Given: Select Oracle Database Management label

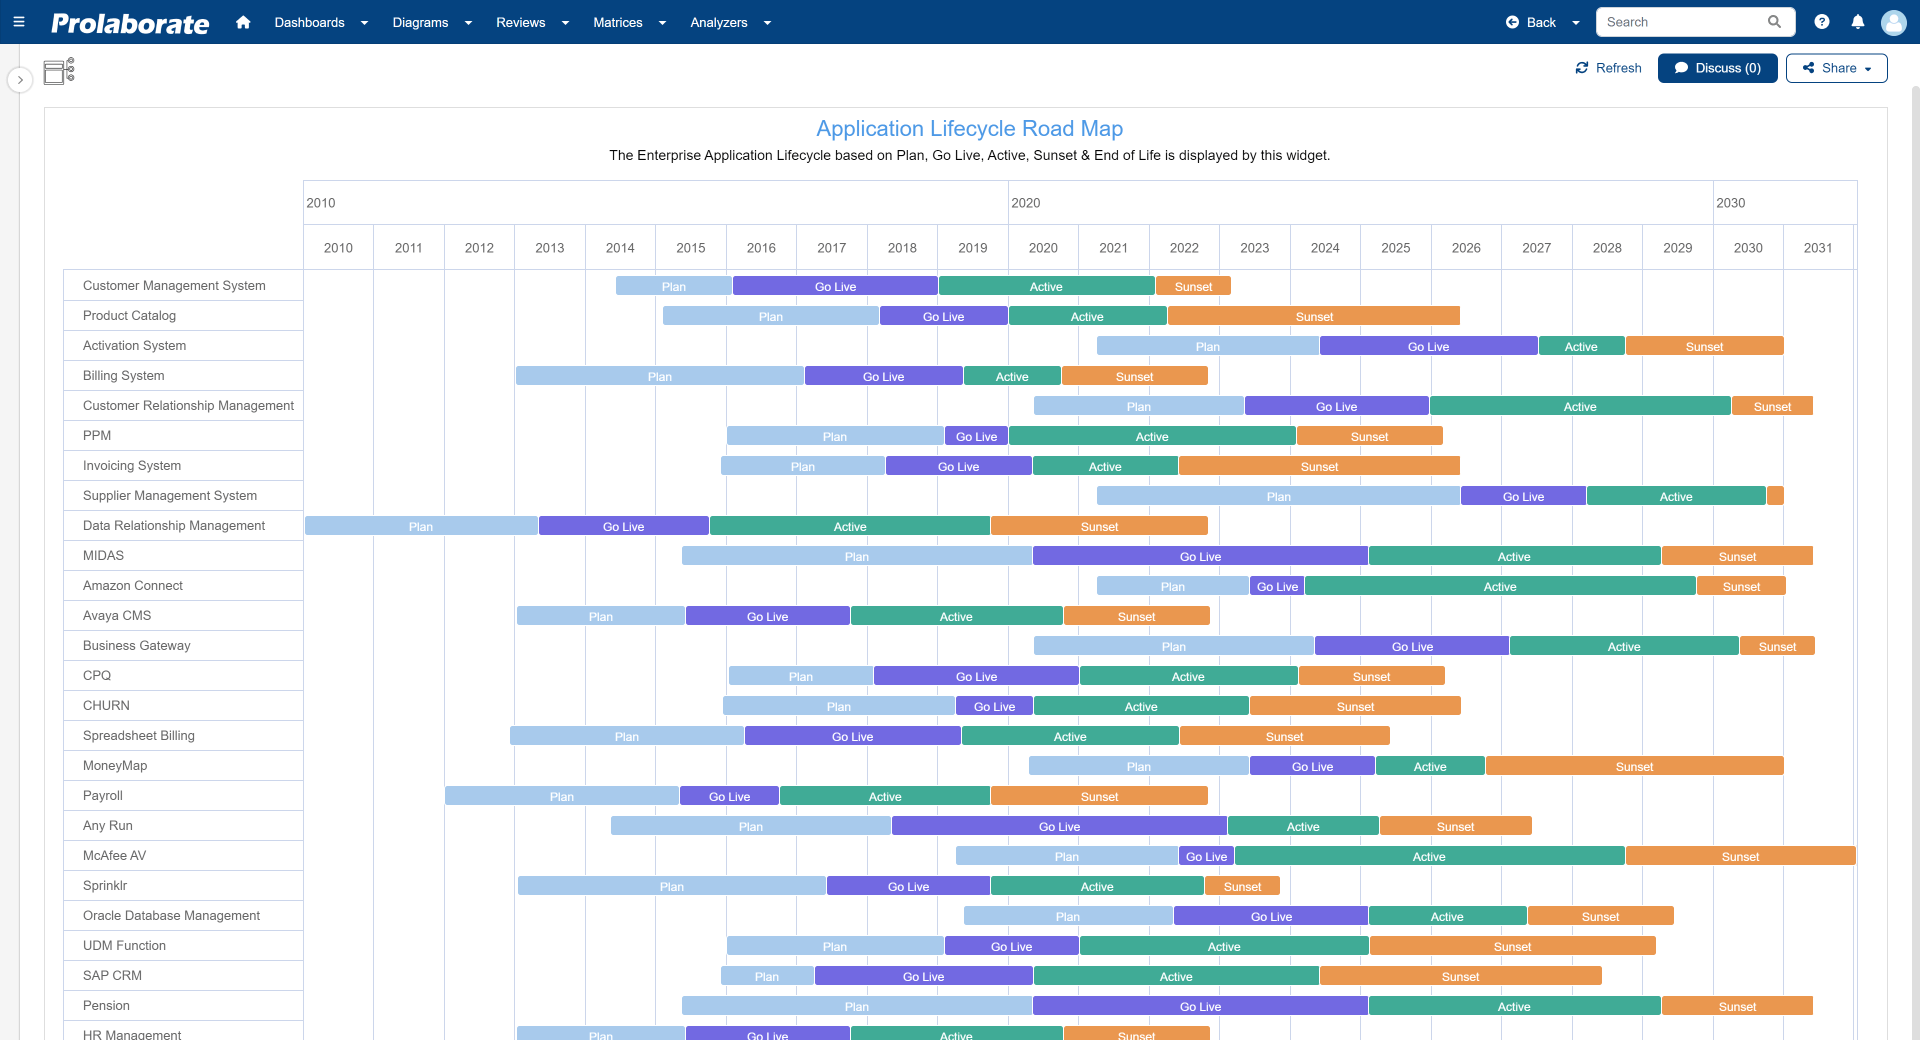Looking at the screenshot, I should 171,915.
